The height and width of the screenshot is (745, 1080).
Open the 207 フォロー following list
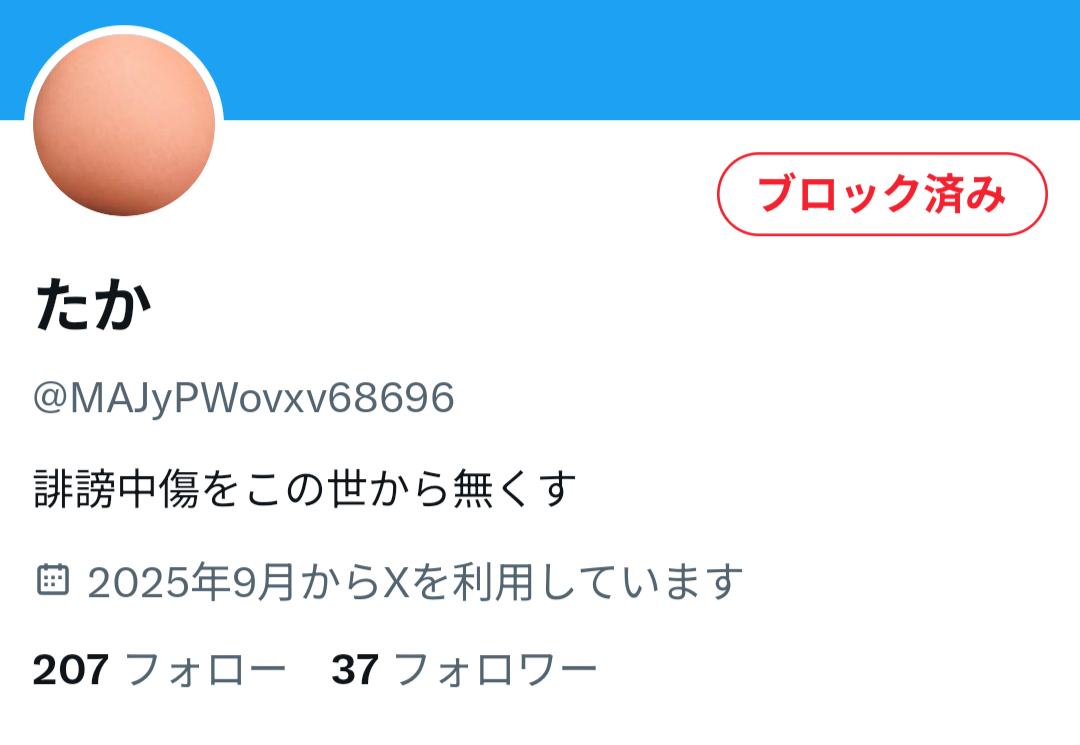pyautogui.click(x=159, y=669)
